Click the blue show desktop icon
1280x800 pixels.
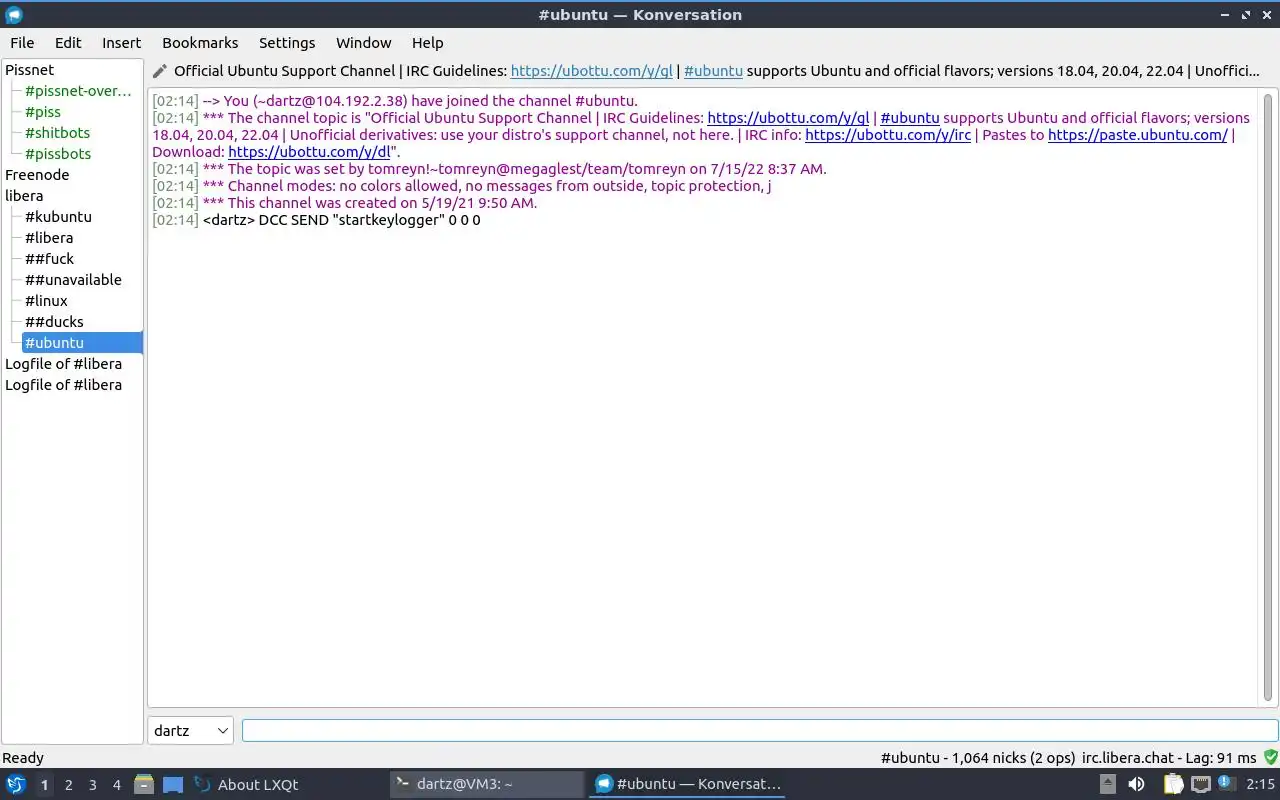click(173, 784)
